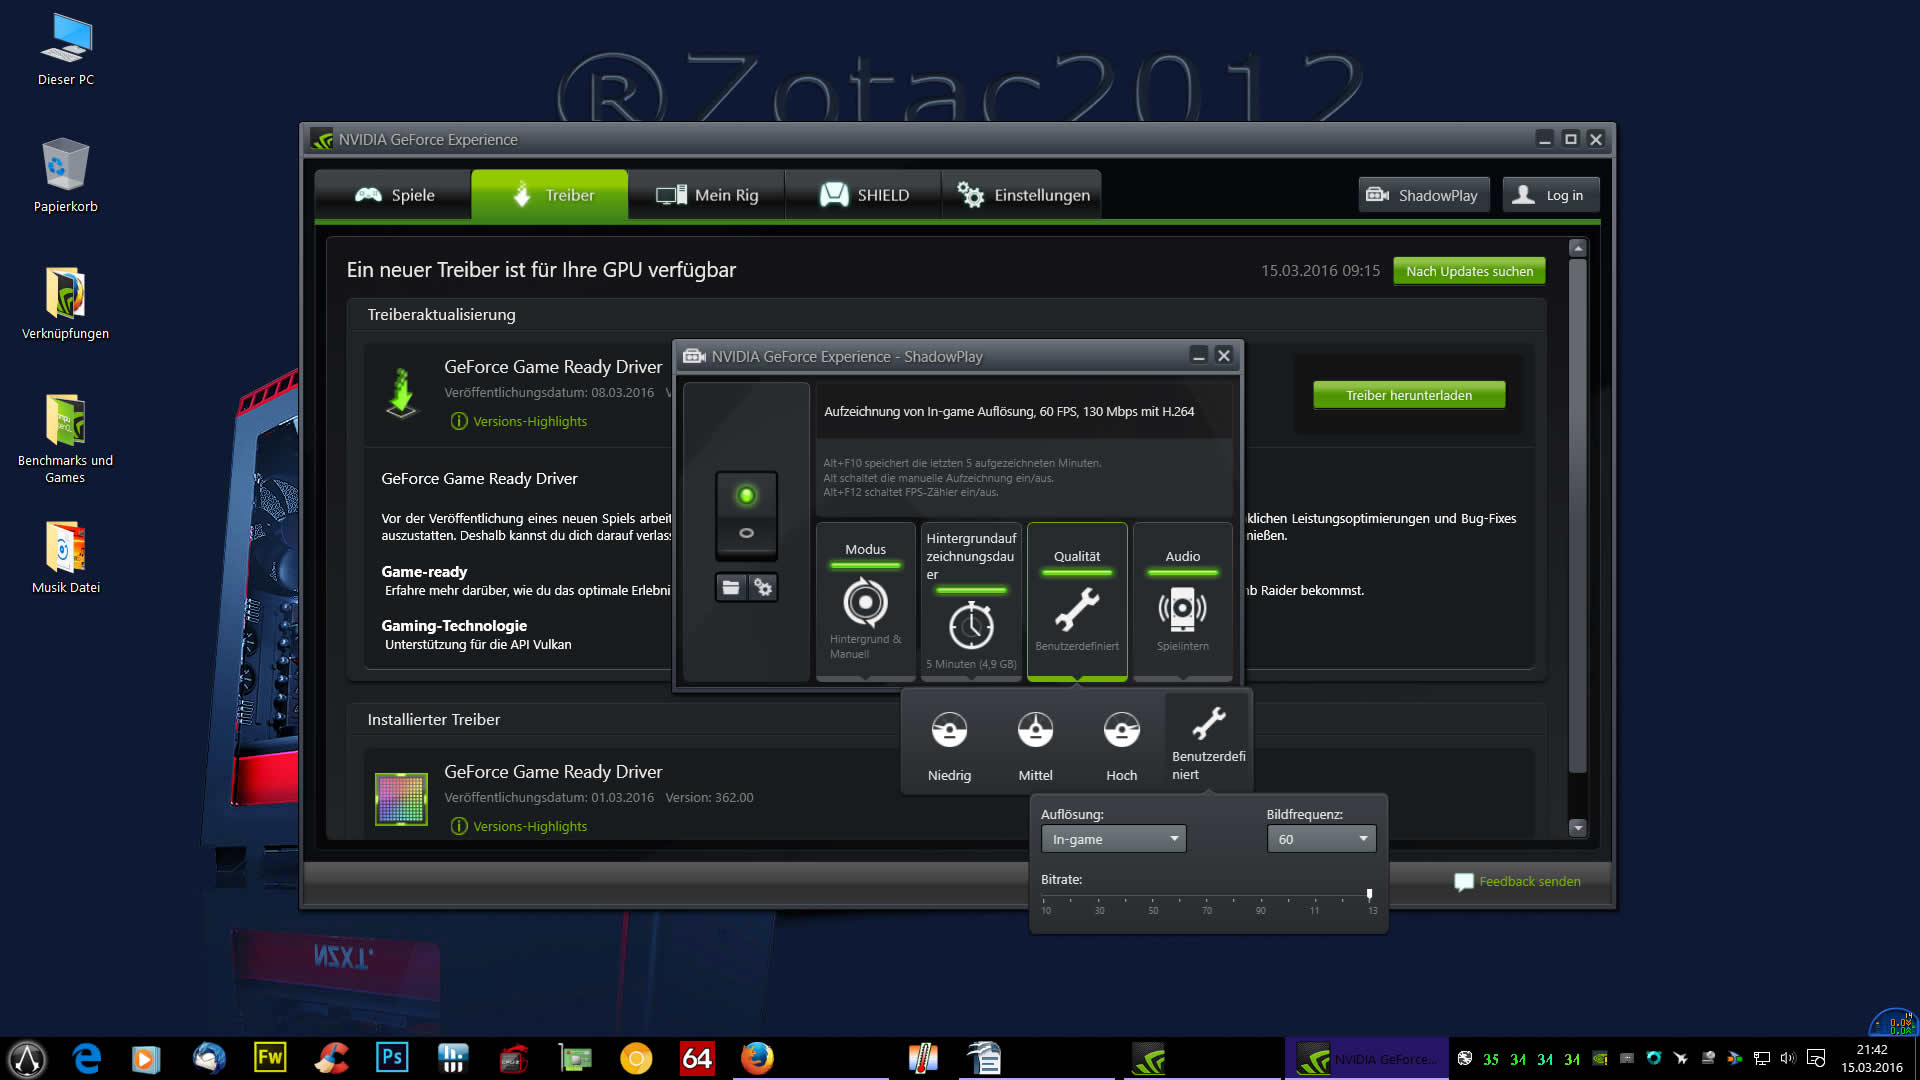Viewport: 1920px width, 1080px height.
Task: Click Treiber herunterladen button
Action: 1409,395
